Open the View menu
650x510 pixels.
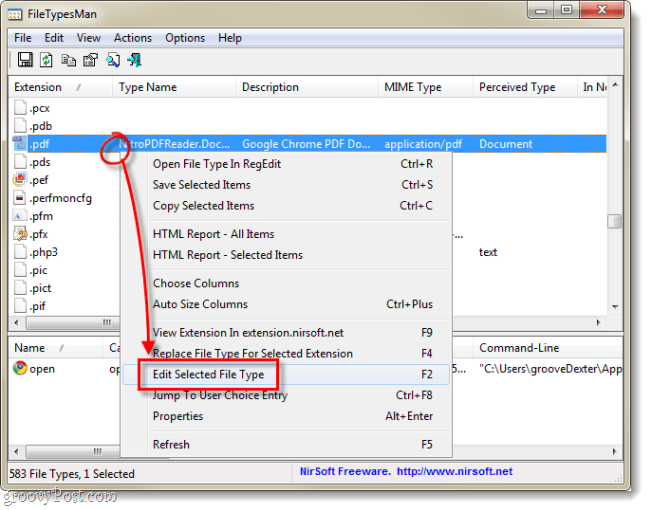point(88,38)
